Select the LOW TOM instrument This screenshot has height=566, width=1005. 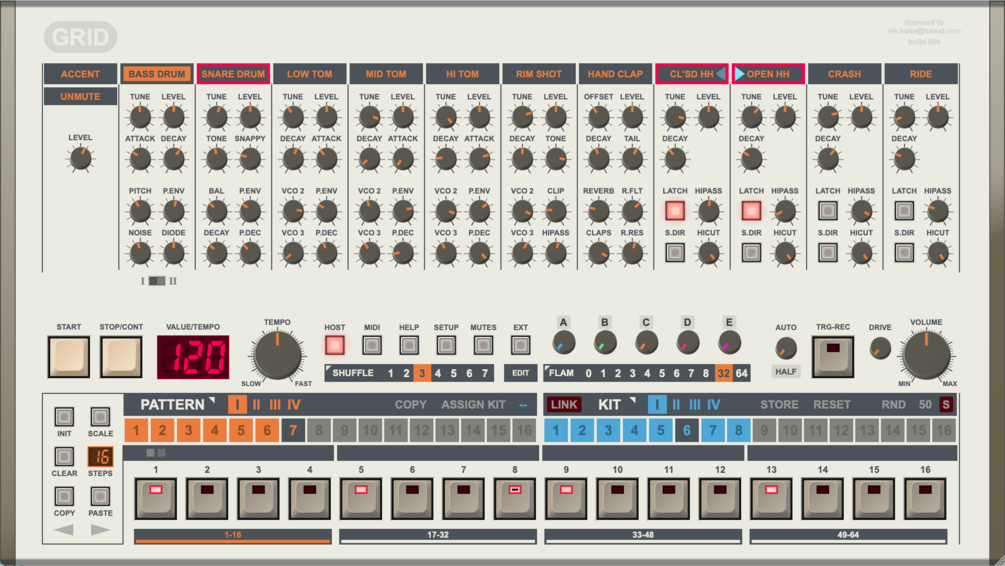[310, 74]
